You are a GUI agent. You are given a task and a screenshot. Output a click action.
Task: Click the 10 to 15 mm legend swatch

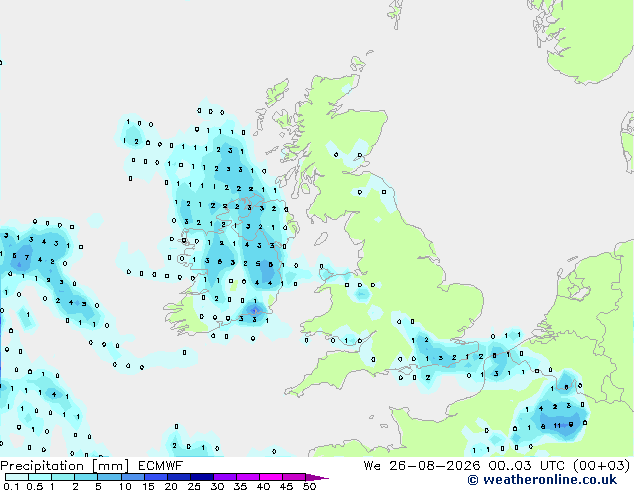point(132,477)
